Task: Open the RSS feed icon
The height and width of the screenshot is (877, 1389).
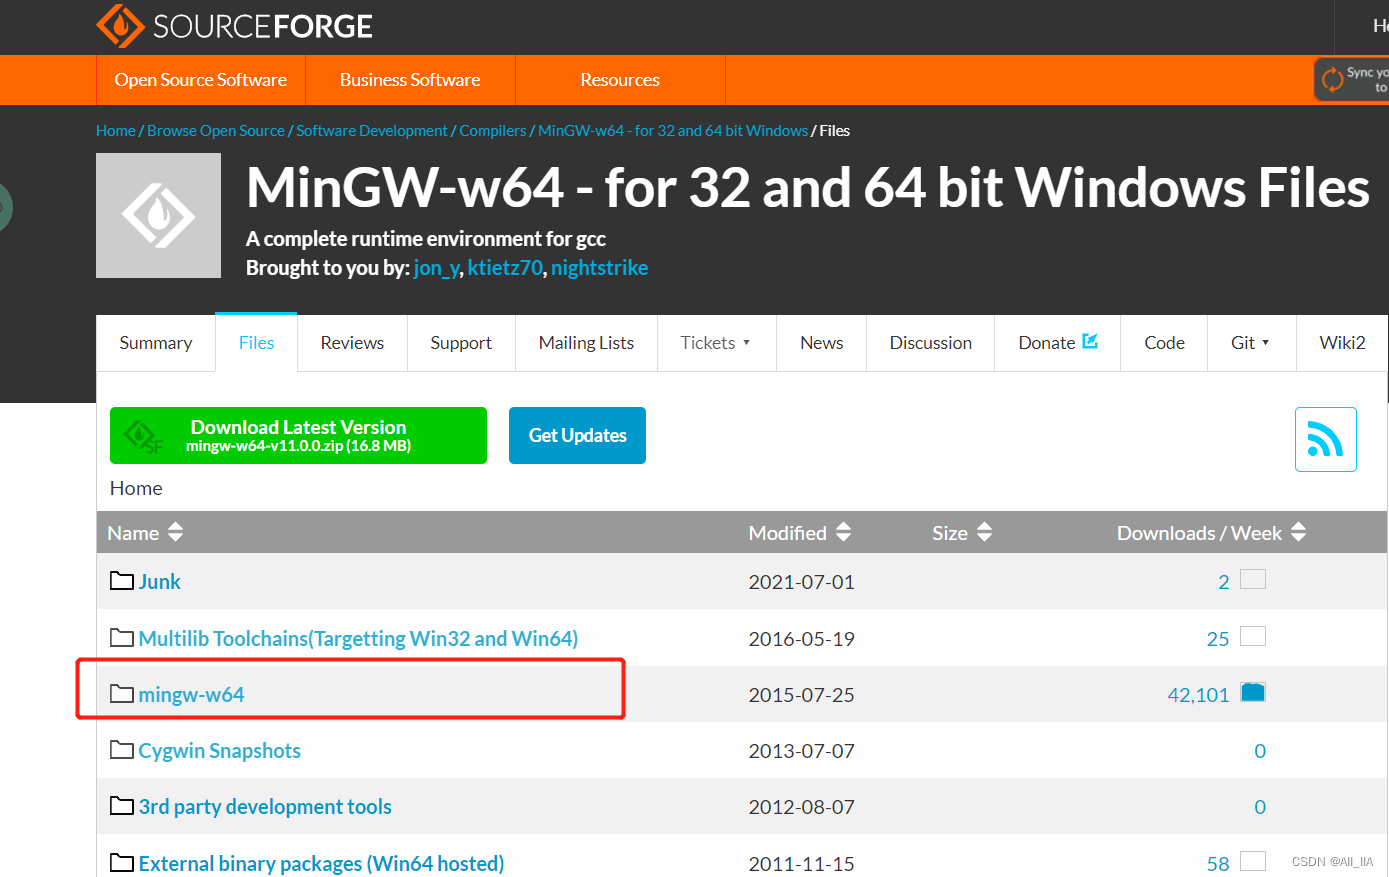Action: click(1325, 439)
